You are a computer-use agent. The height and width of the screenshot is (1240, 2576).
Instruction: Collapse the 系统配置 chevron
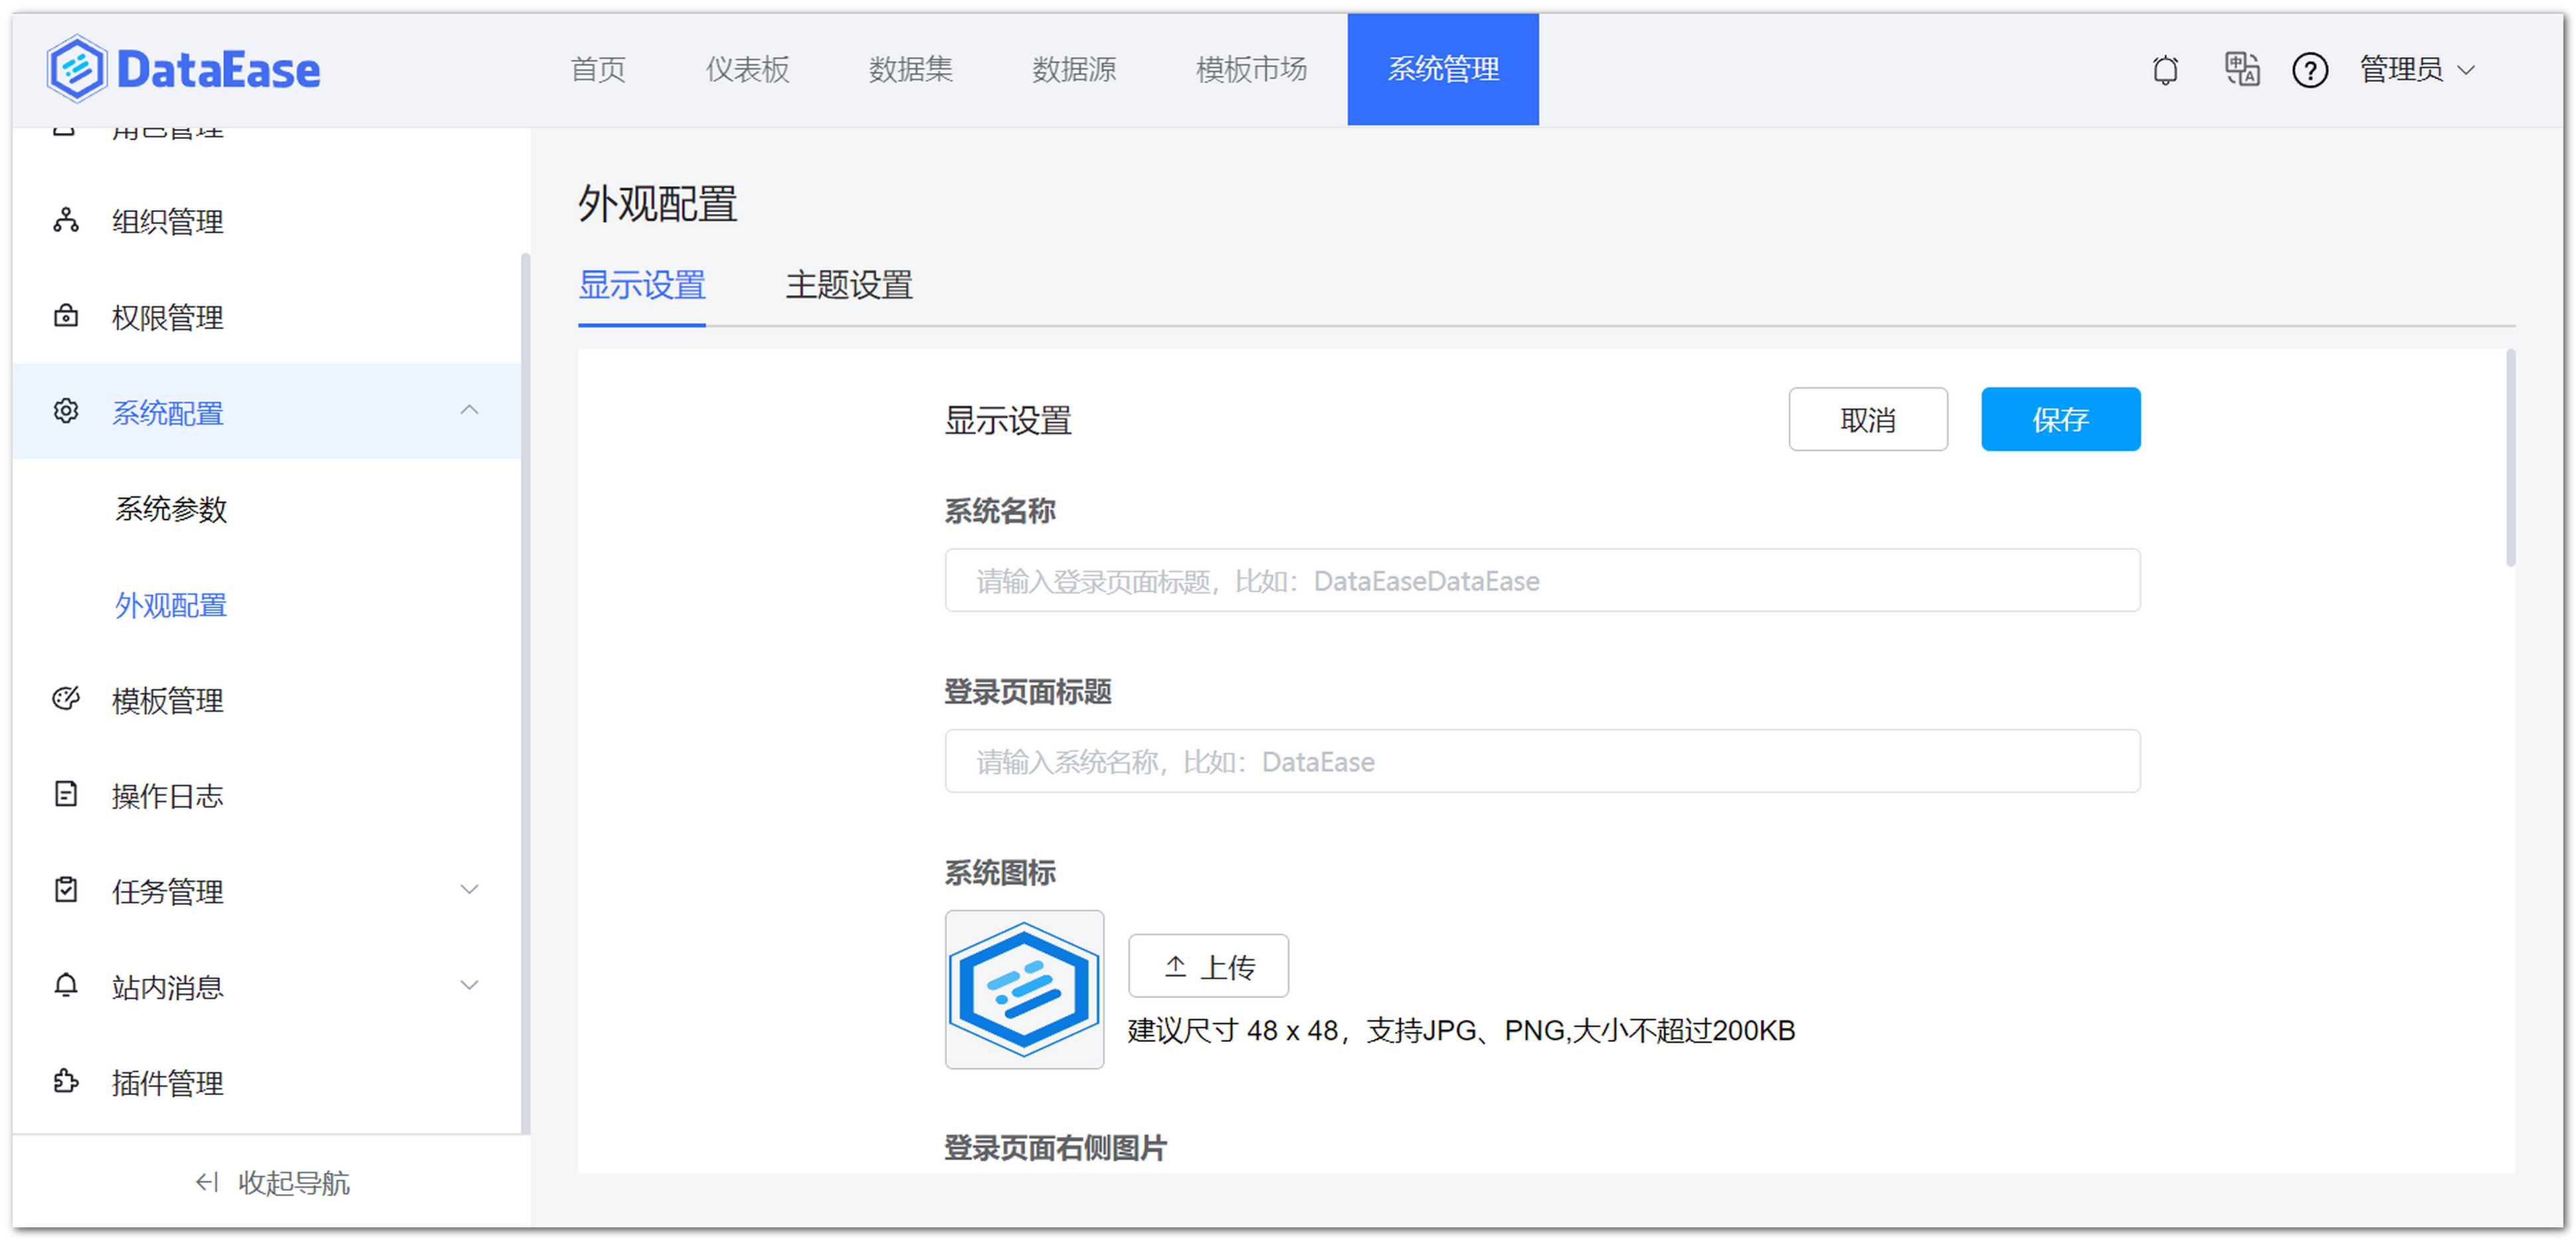(x=469, y=410)
